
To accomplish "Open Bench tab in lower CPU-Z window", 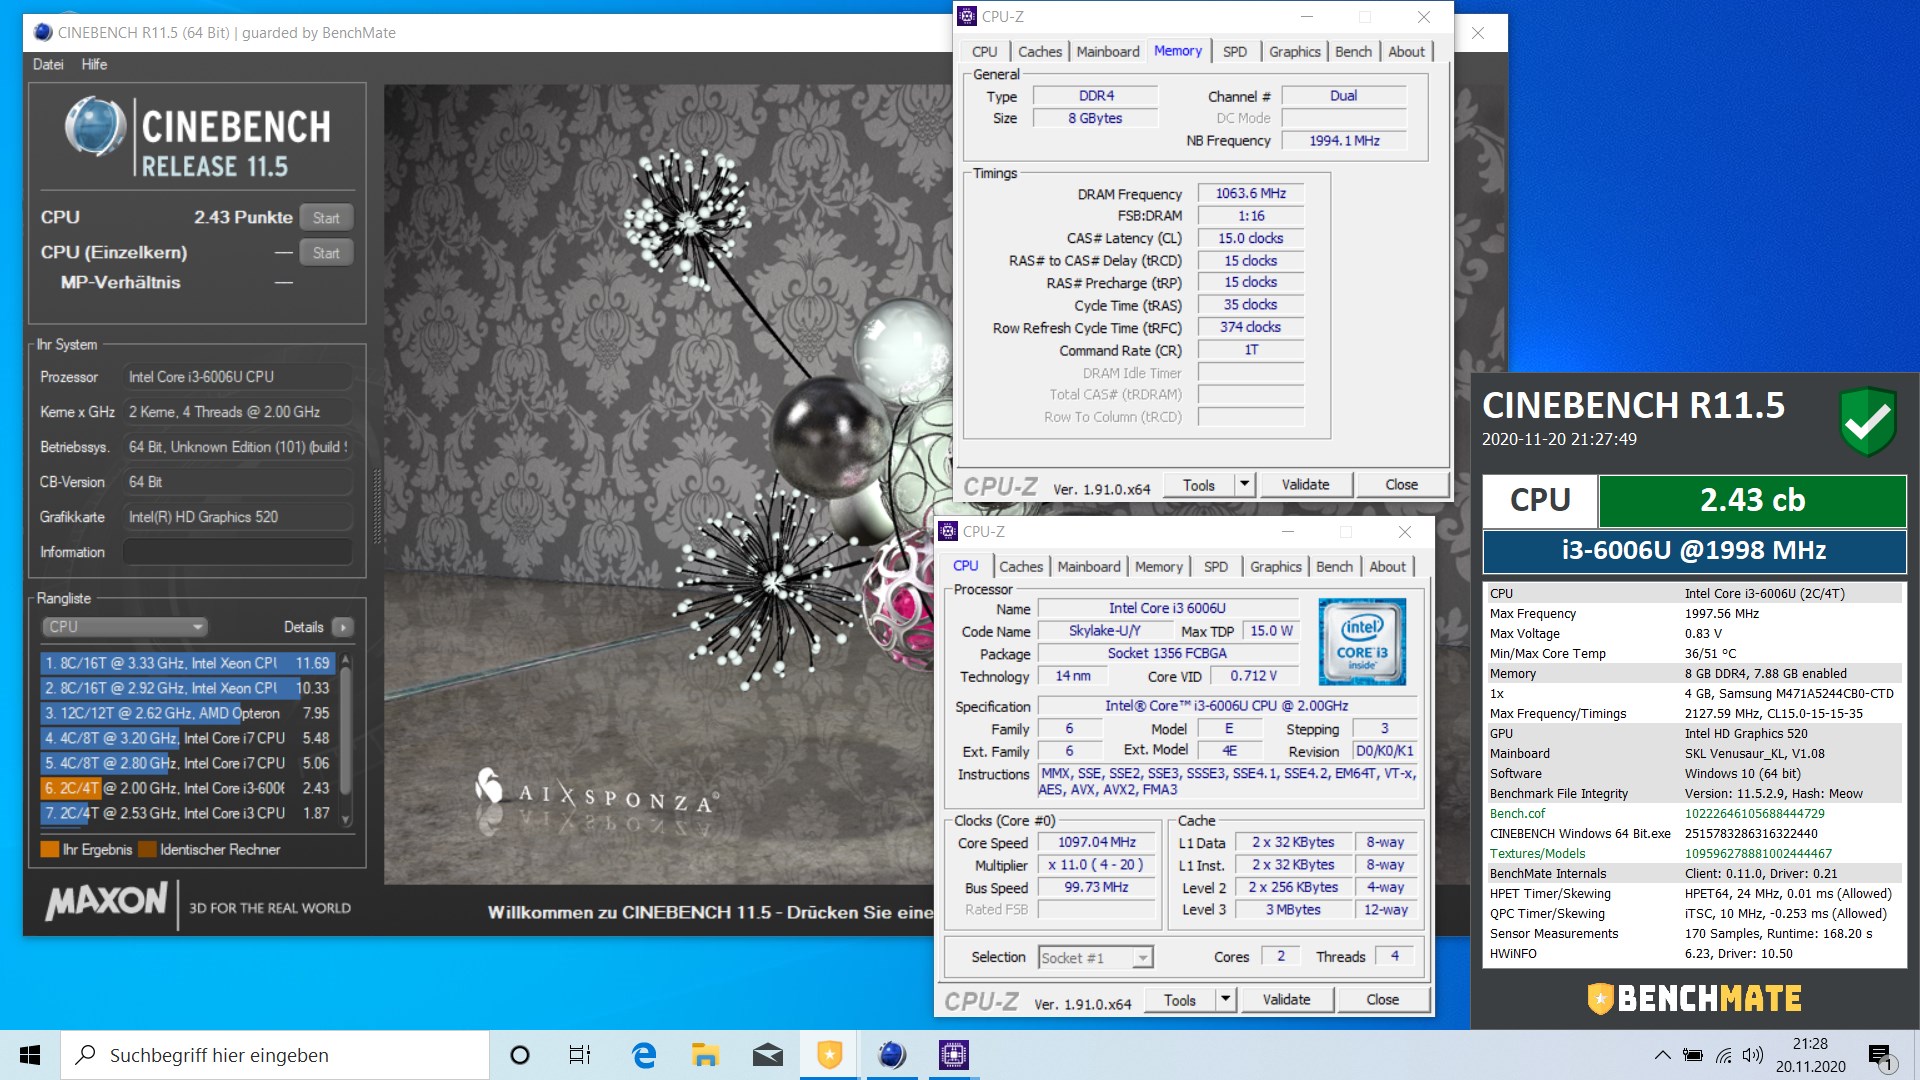I will [1334, 567].
